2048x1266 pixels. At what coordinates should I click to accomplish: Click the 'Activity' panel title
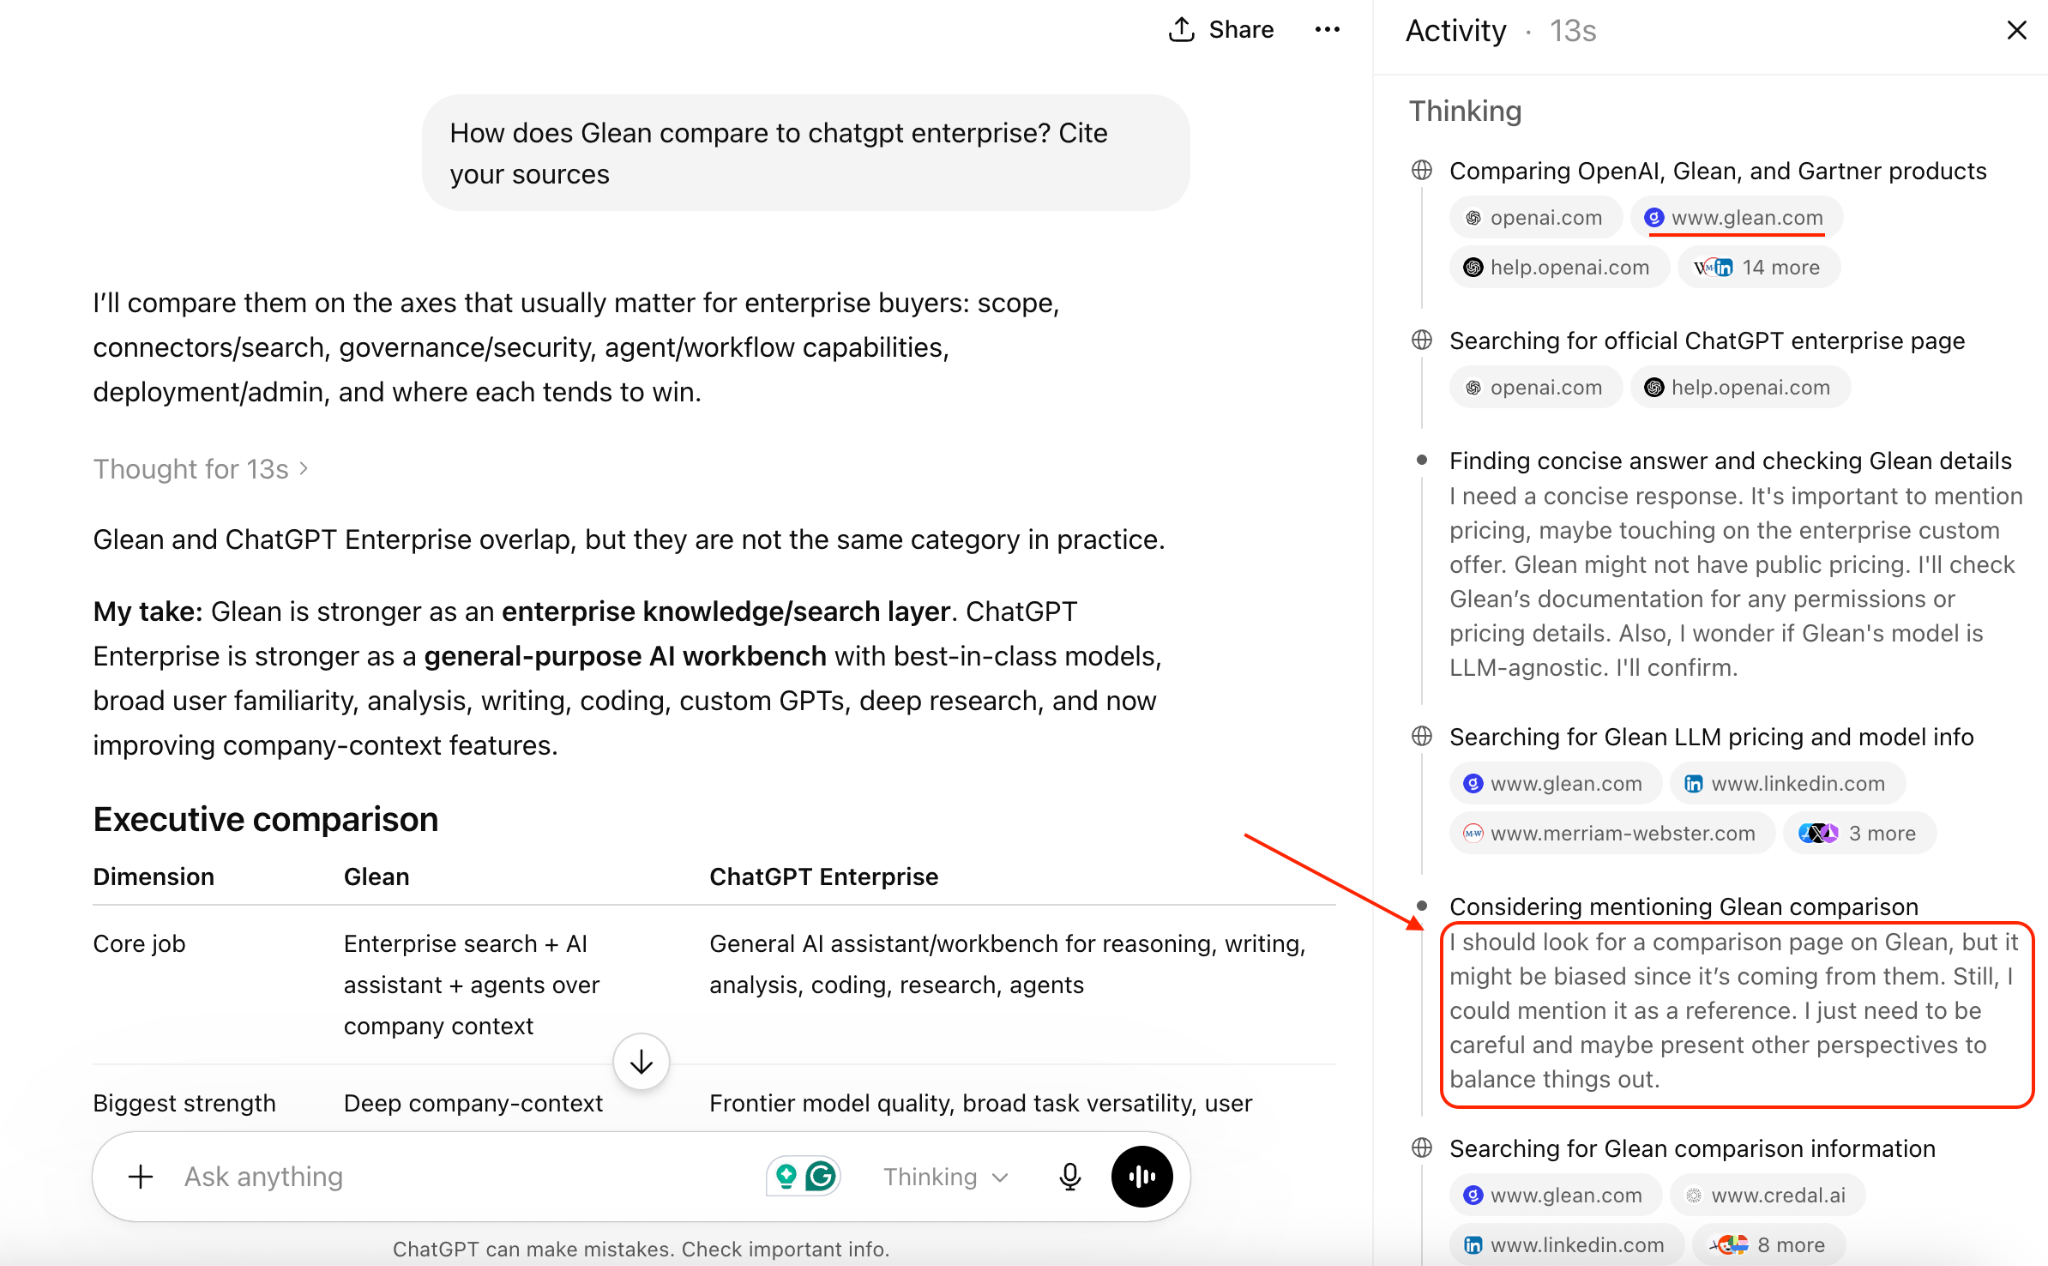pyautogui.click(x=1455, y=31)
